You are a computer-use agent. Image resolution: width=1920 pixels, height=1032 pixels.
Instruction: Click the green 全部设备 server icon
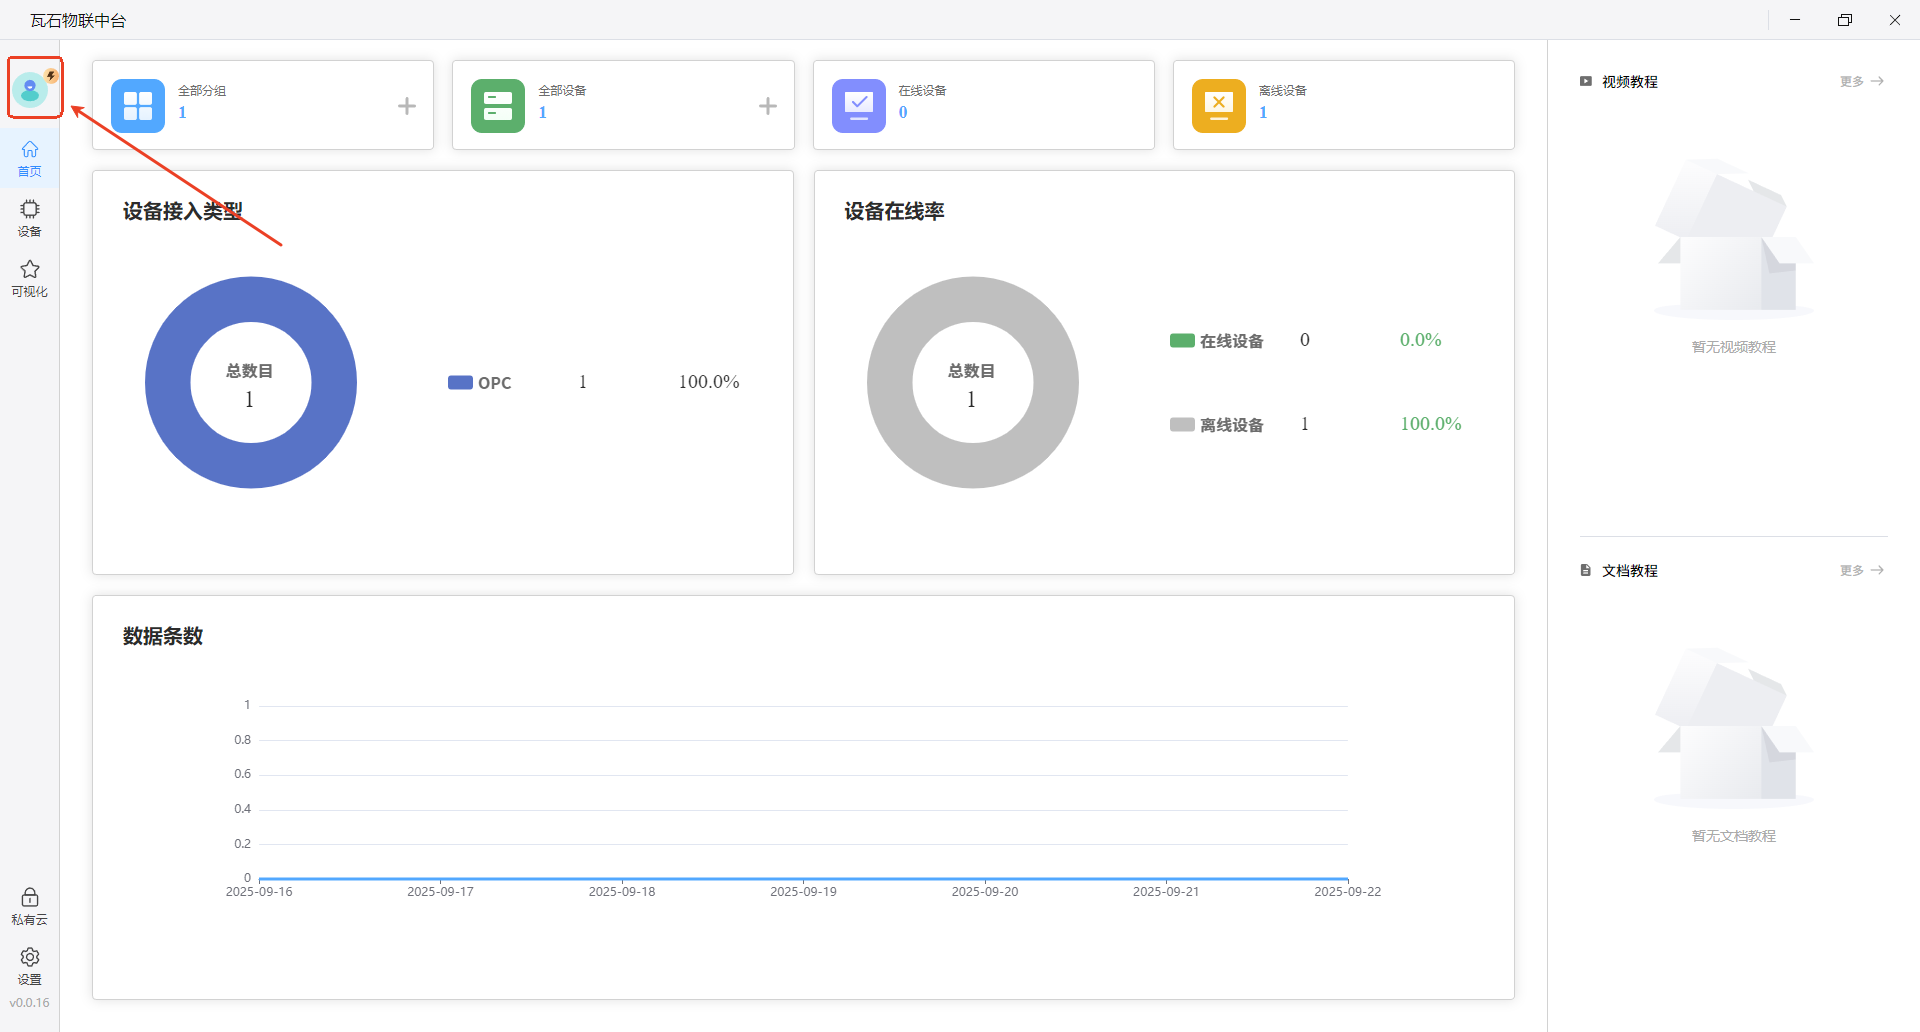(498, 106)
